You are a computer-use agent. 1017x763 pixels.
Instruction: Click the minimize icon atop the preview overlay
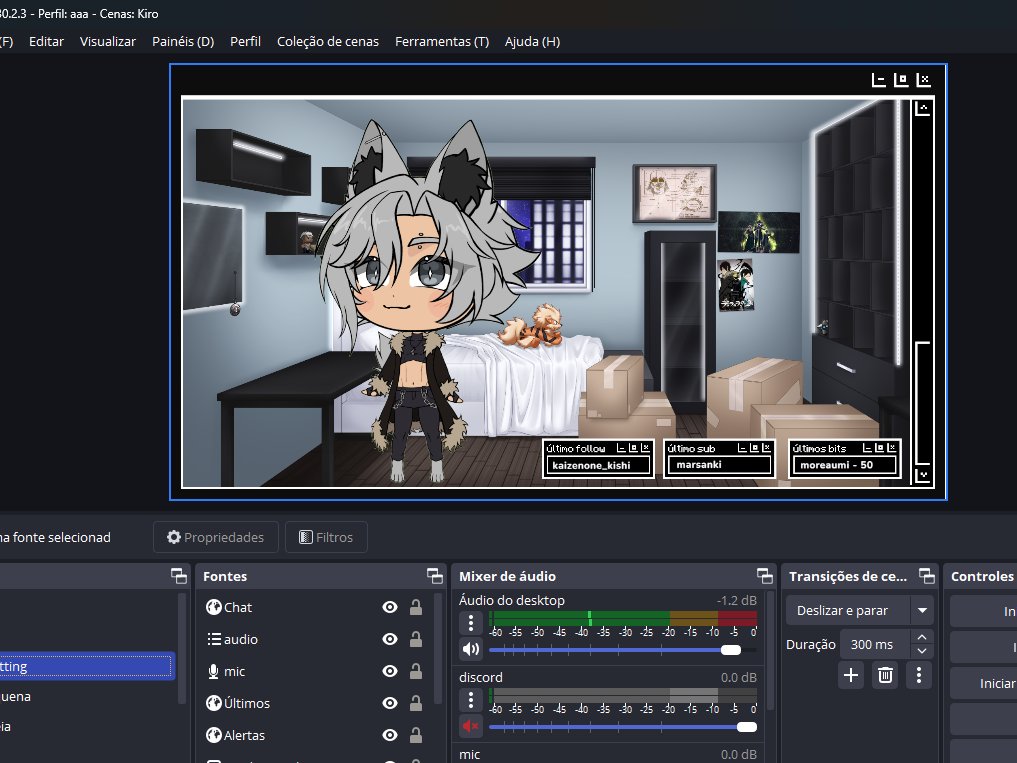click(x=878, y=80)
